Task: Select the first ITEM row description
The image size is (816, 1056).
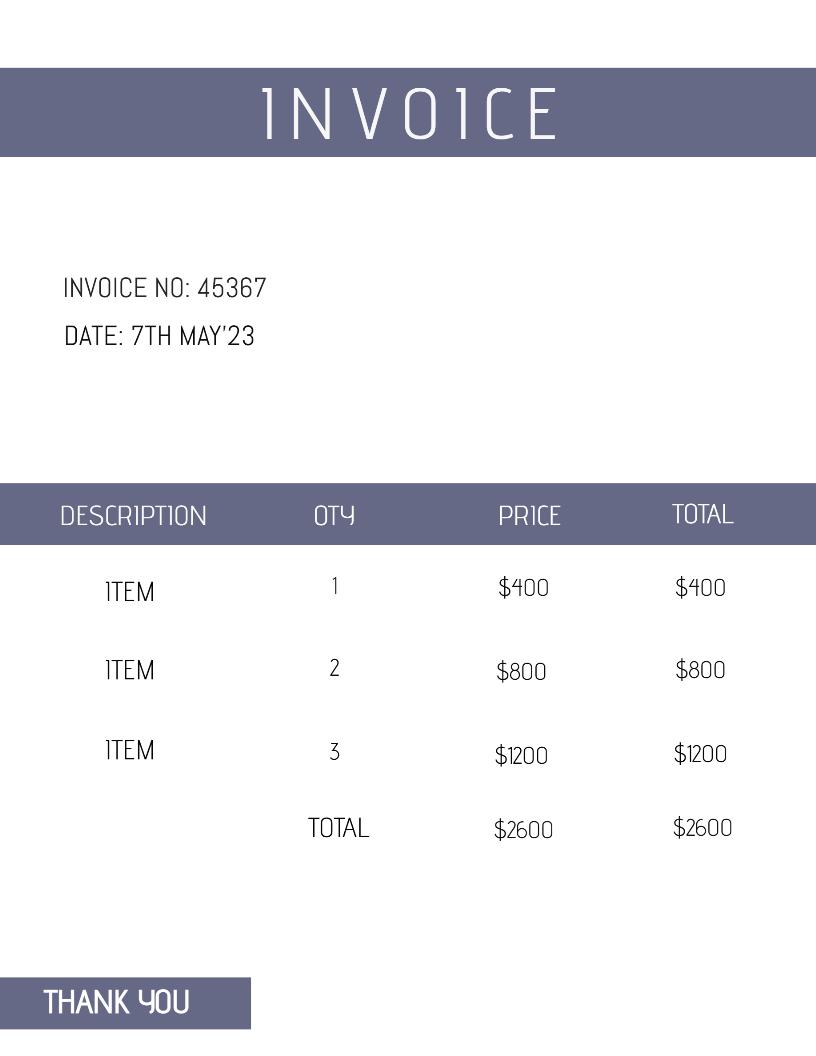Action: tap(130, 592)
